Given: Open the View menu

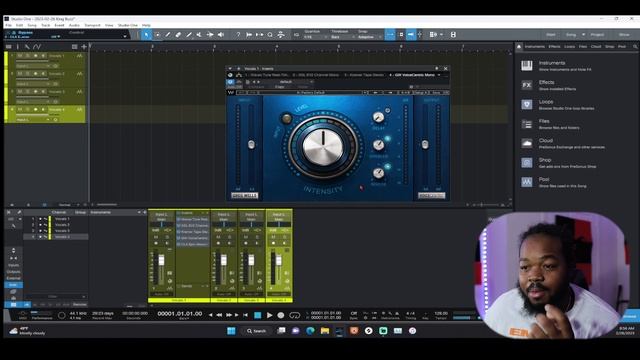Looking at the screenshot, I should [x=109, y=25].
